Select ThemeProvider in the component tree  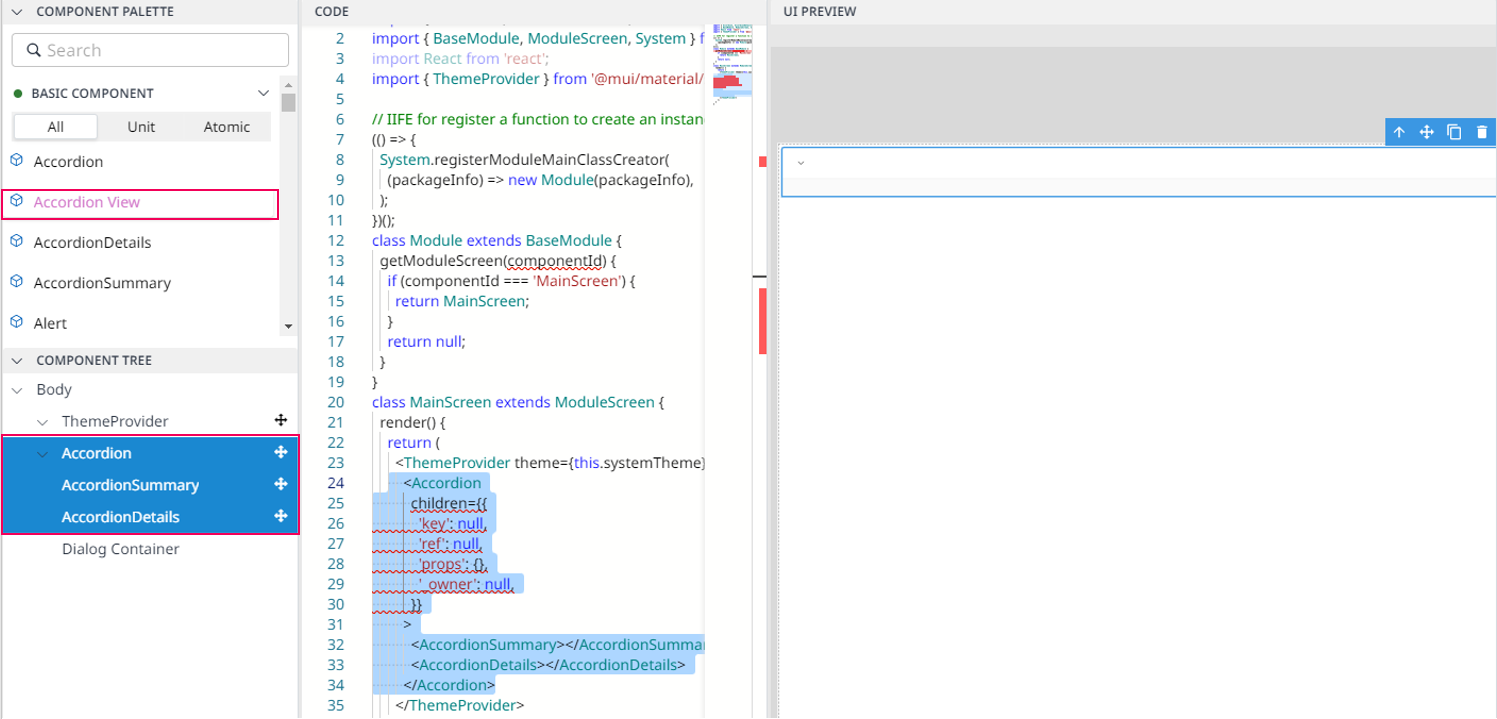click(x=115, y=422)
